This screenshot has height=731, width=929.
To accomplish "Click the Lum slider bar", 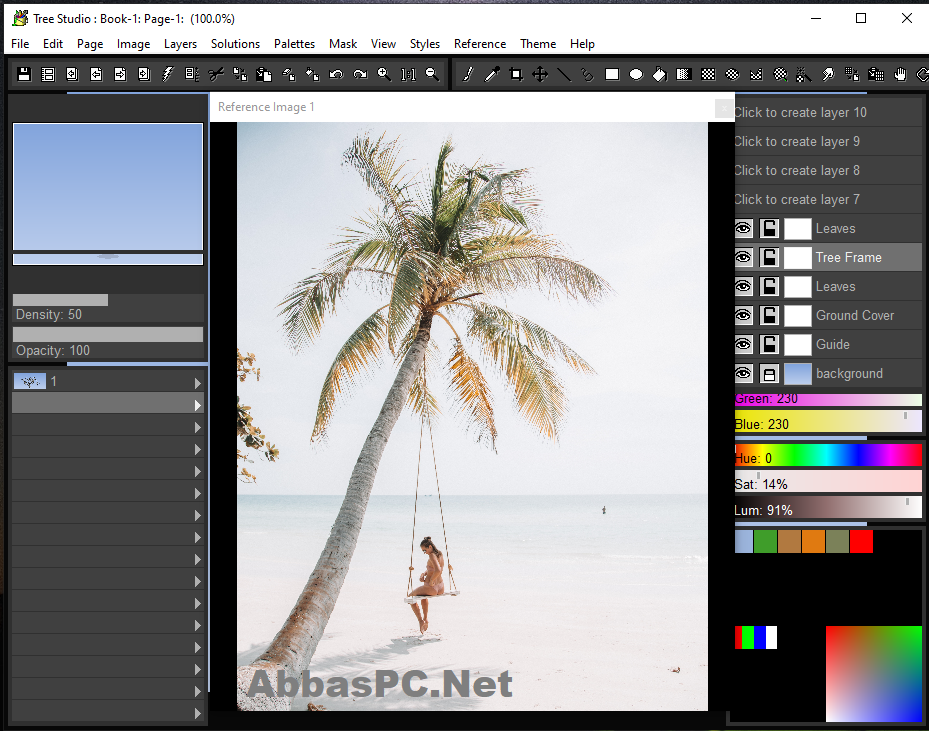I will pos(828,508).
